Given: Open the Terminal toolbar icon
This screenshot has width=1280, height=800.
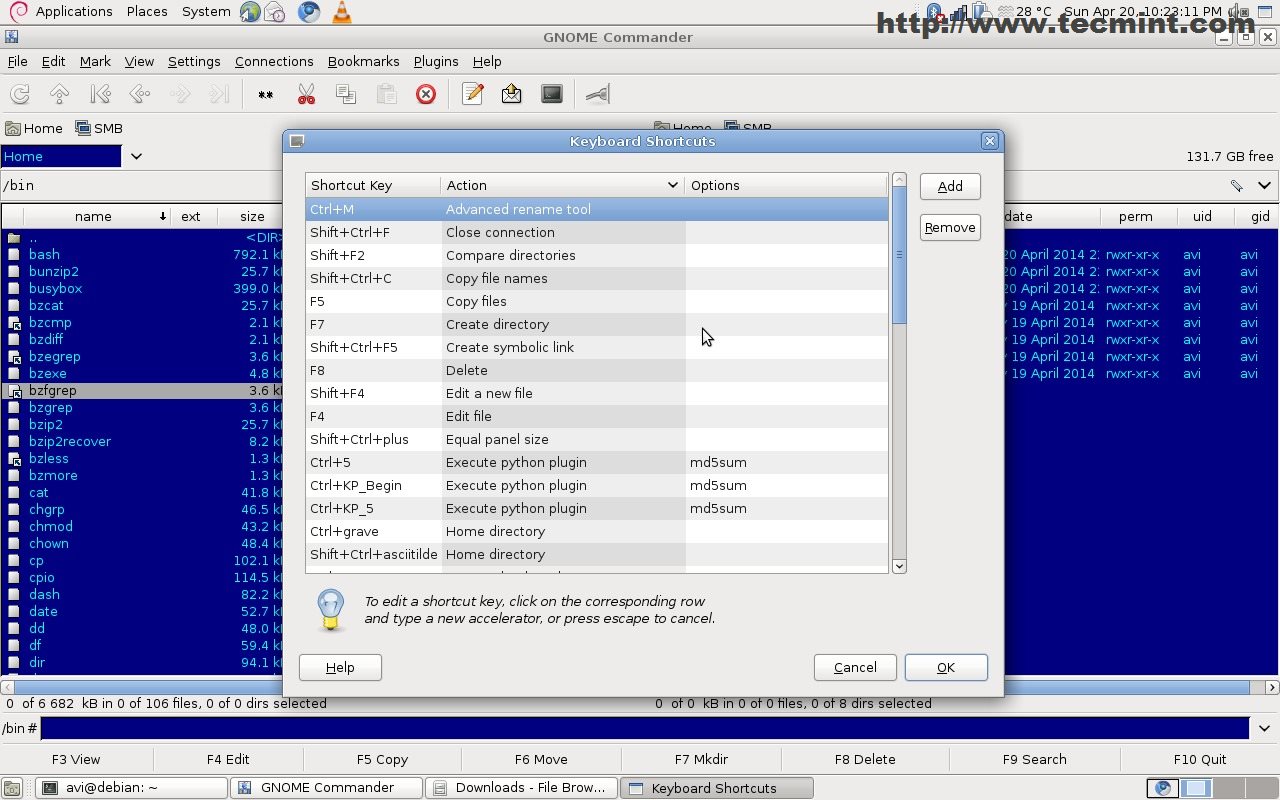Looking at the screenshot, I should point(552,94).
